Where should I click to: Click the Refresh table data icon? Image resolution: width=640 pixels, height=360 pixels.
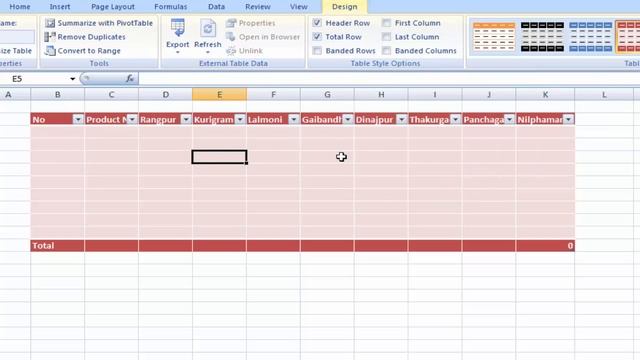pos(208,28)
